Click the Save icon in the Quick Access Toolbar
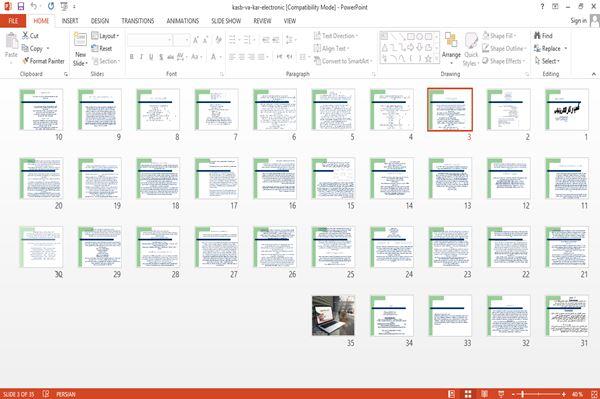600x399 pixels. click(21, 6)
